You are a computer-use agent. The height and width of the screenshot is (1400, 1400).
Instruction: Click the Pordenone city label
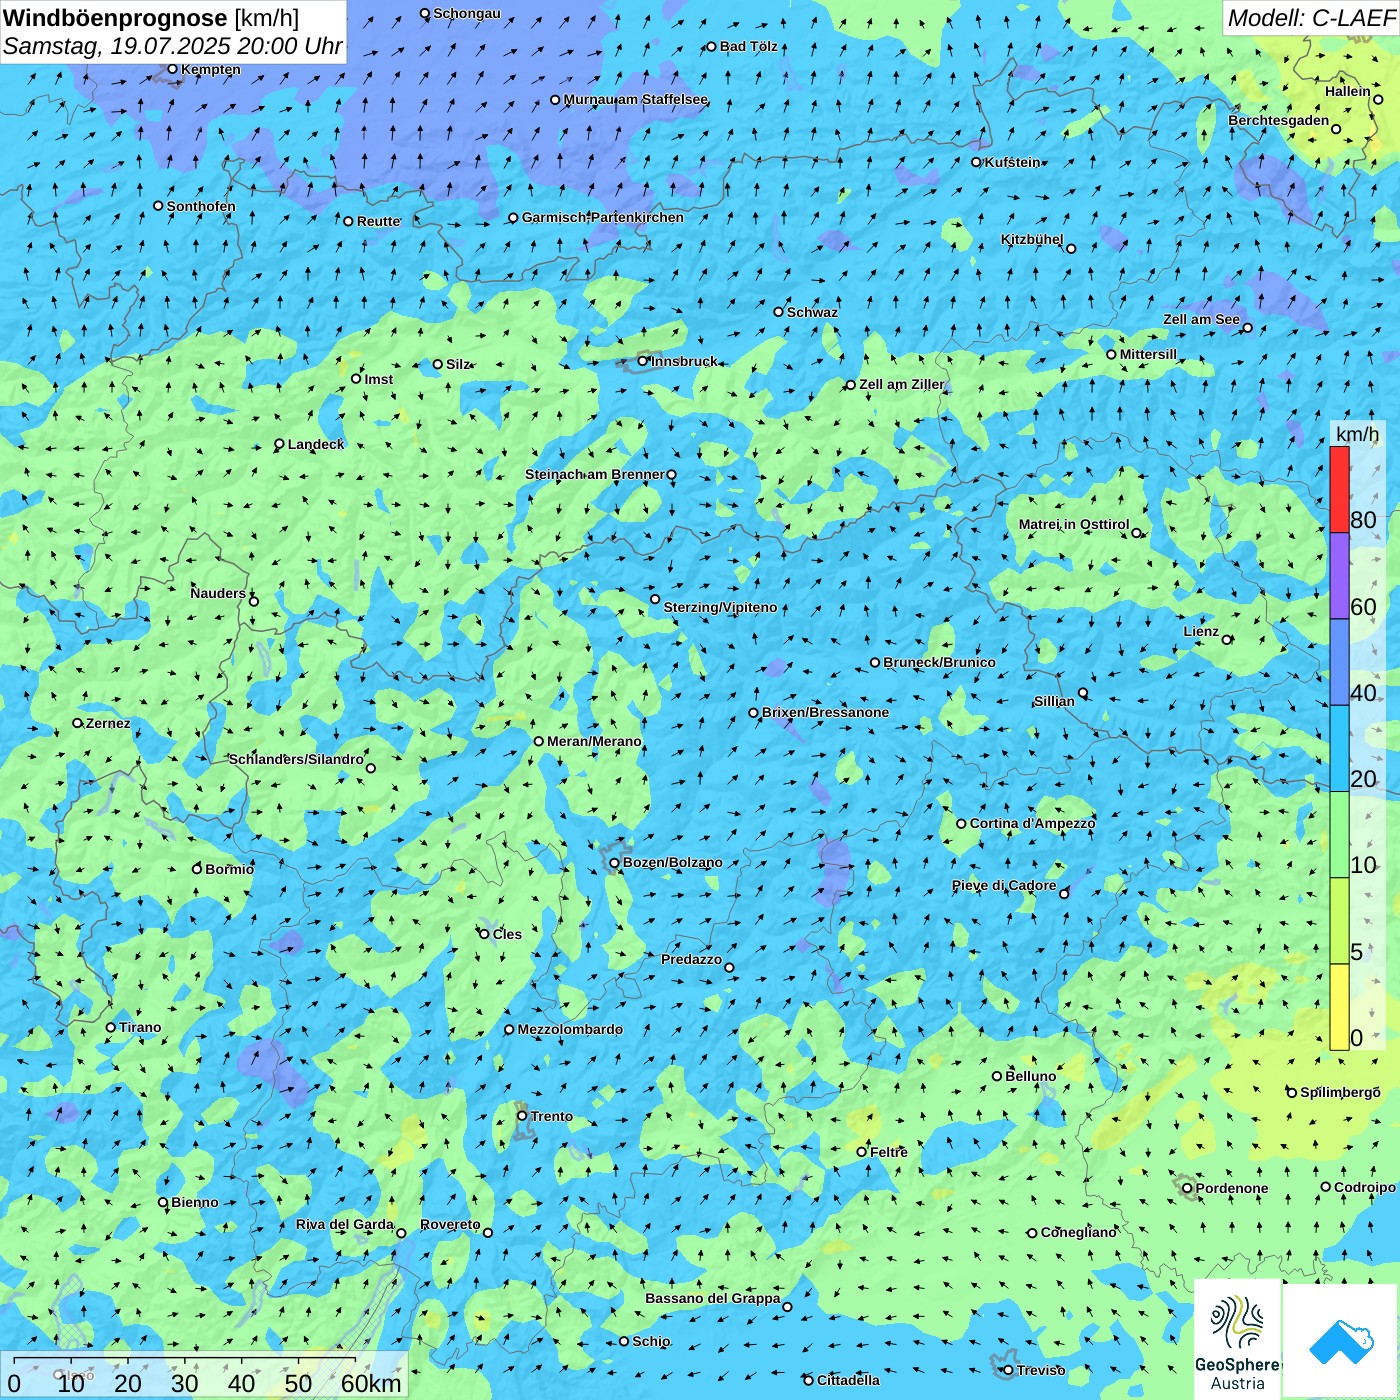(x=1232, y=1188)
